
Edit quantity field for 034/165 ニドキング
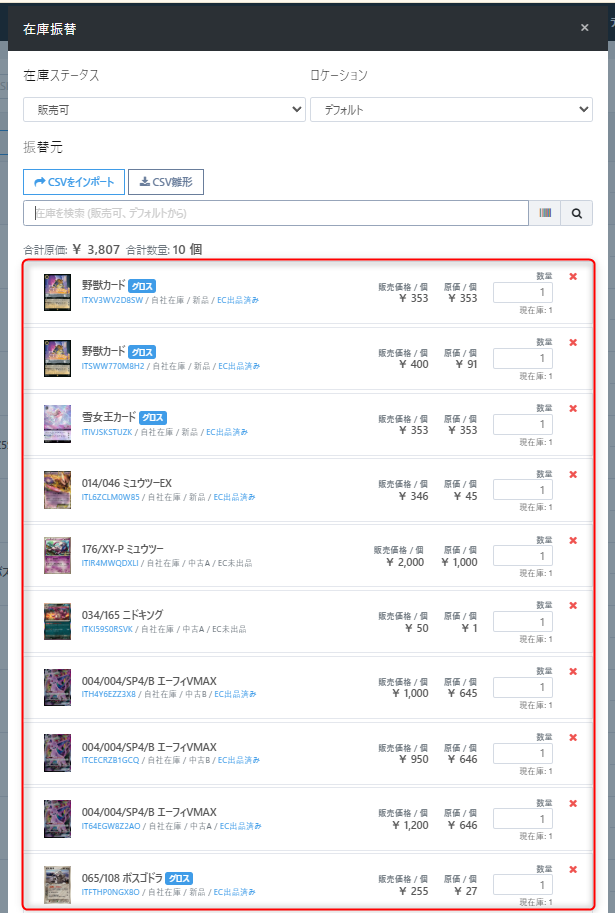(522, 622)
